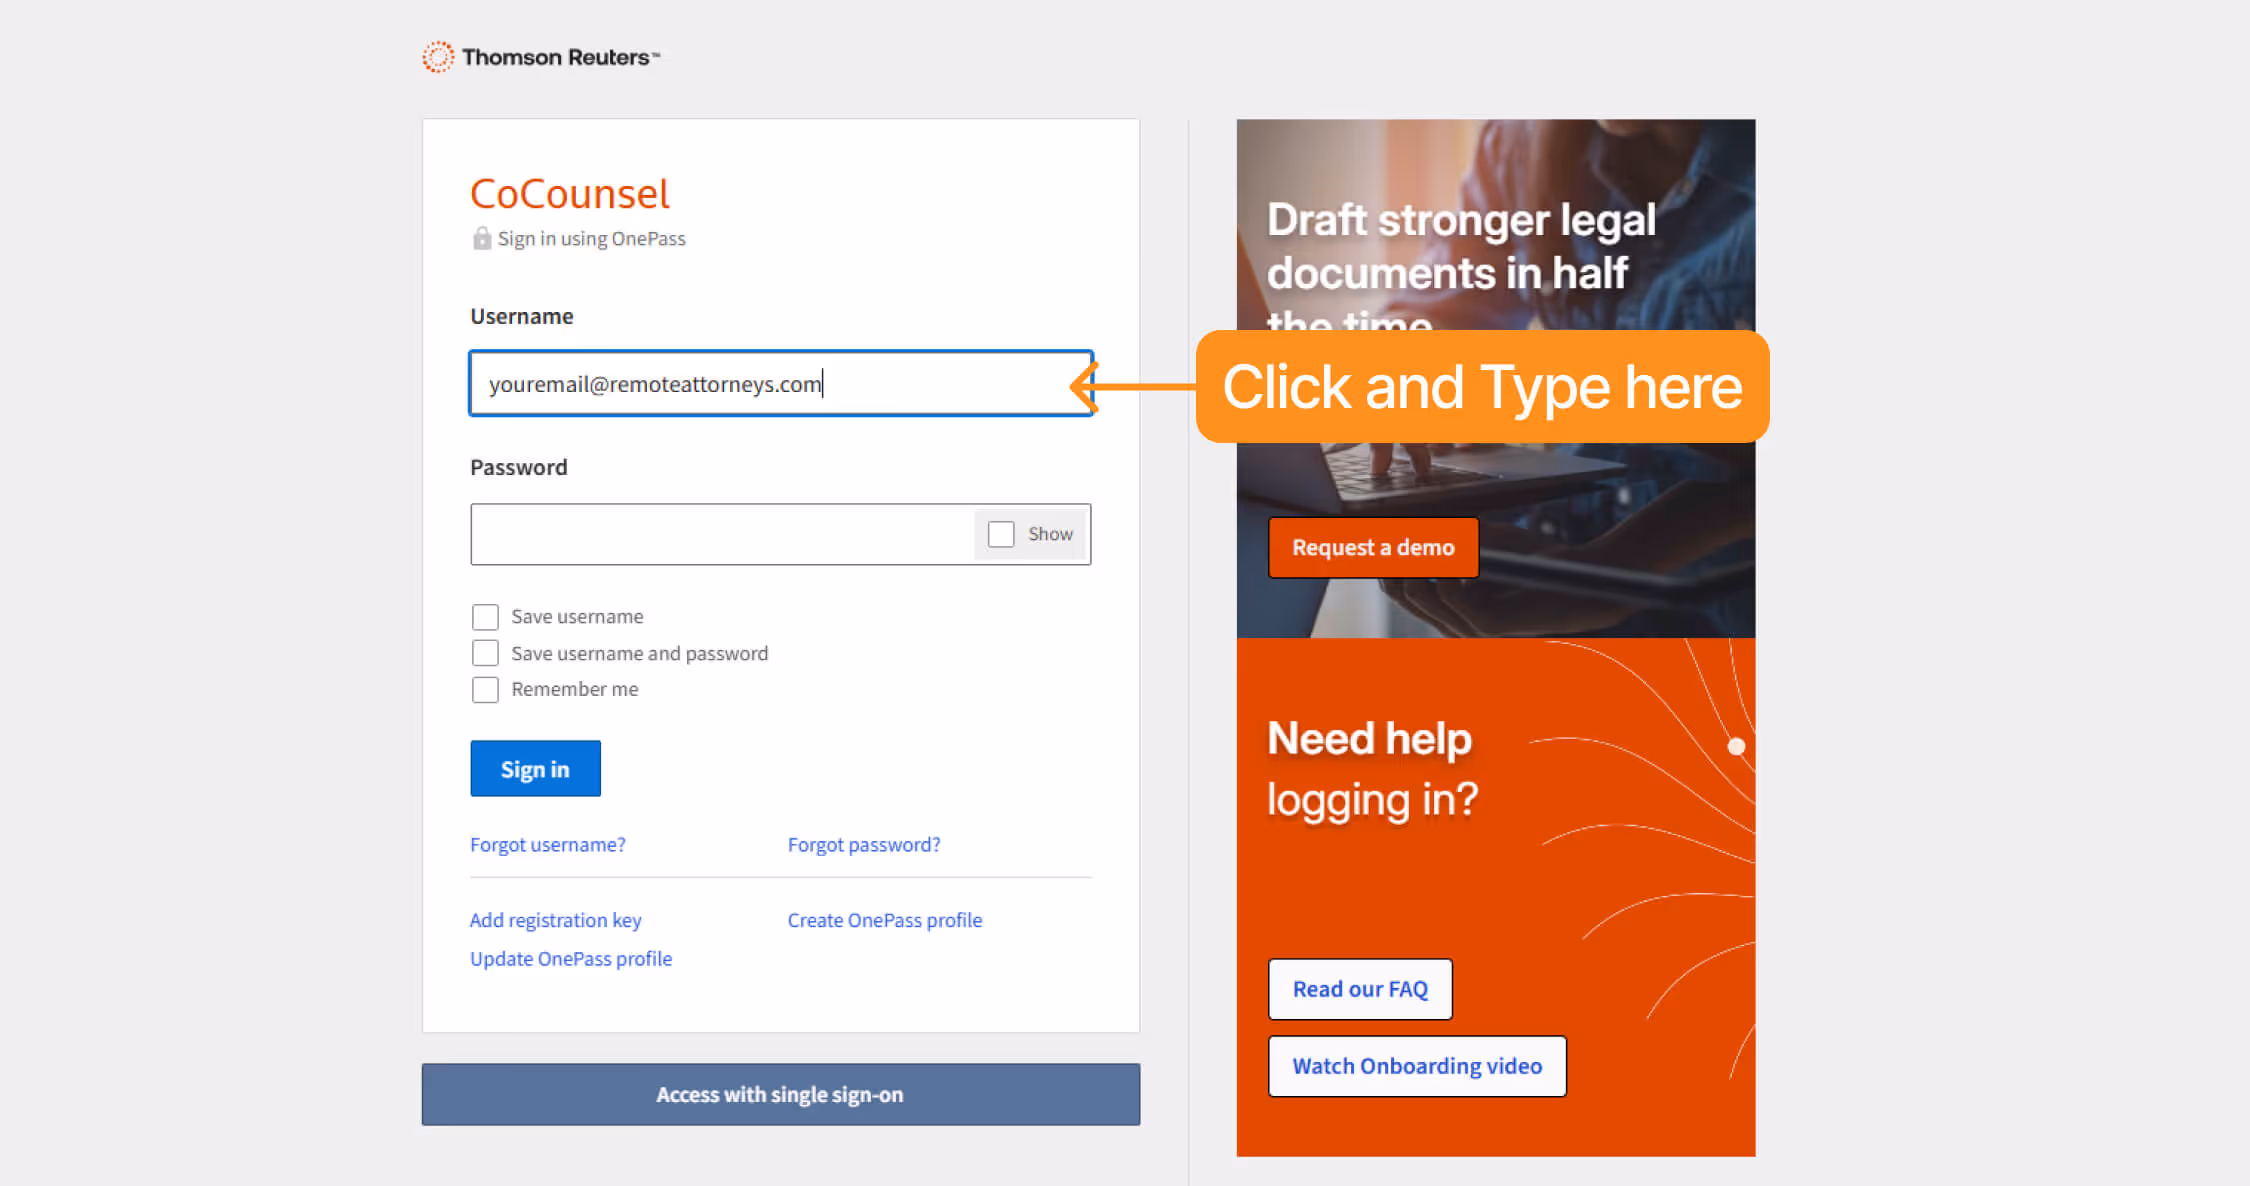The image size is (2250, 1186).
Task: Click the Request a demo button
Action: [x=1372, y=547]
